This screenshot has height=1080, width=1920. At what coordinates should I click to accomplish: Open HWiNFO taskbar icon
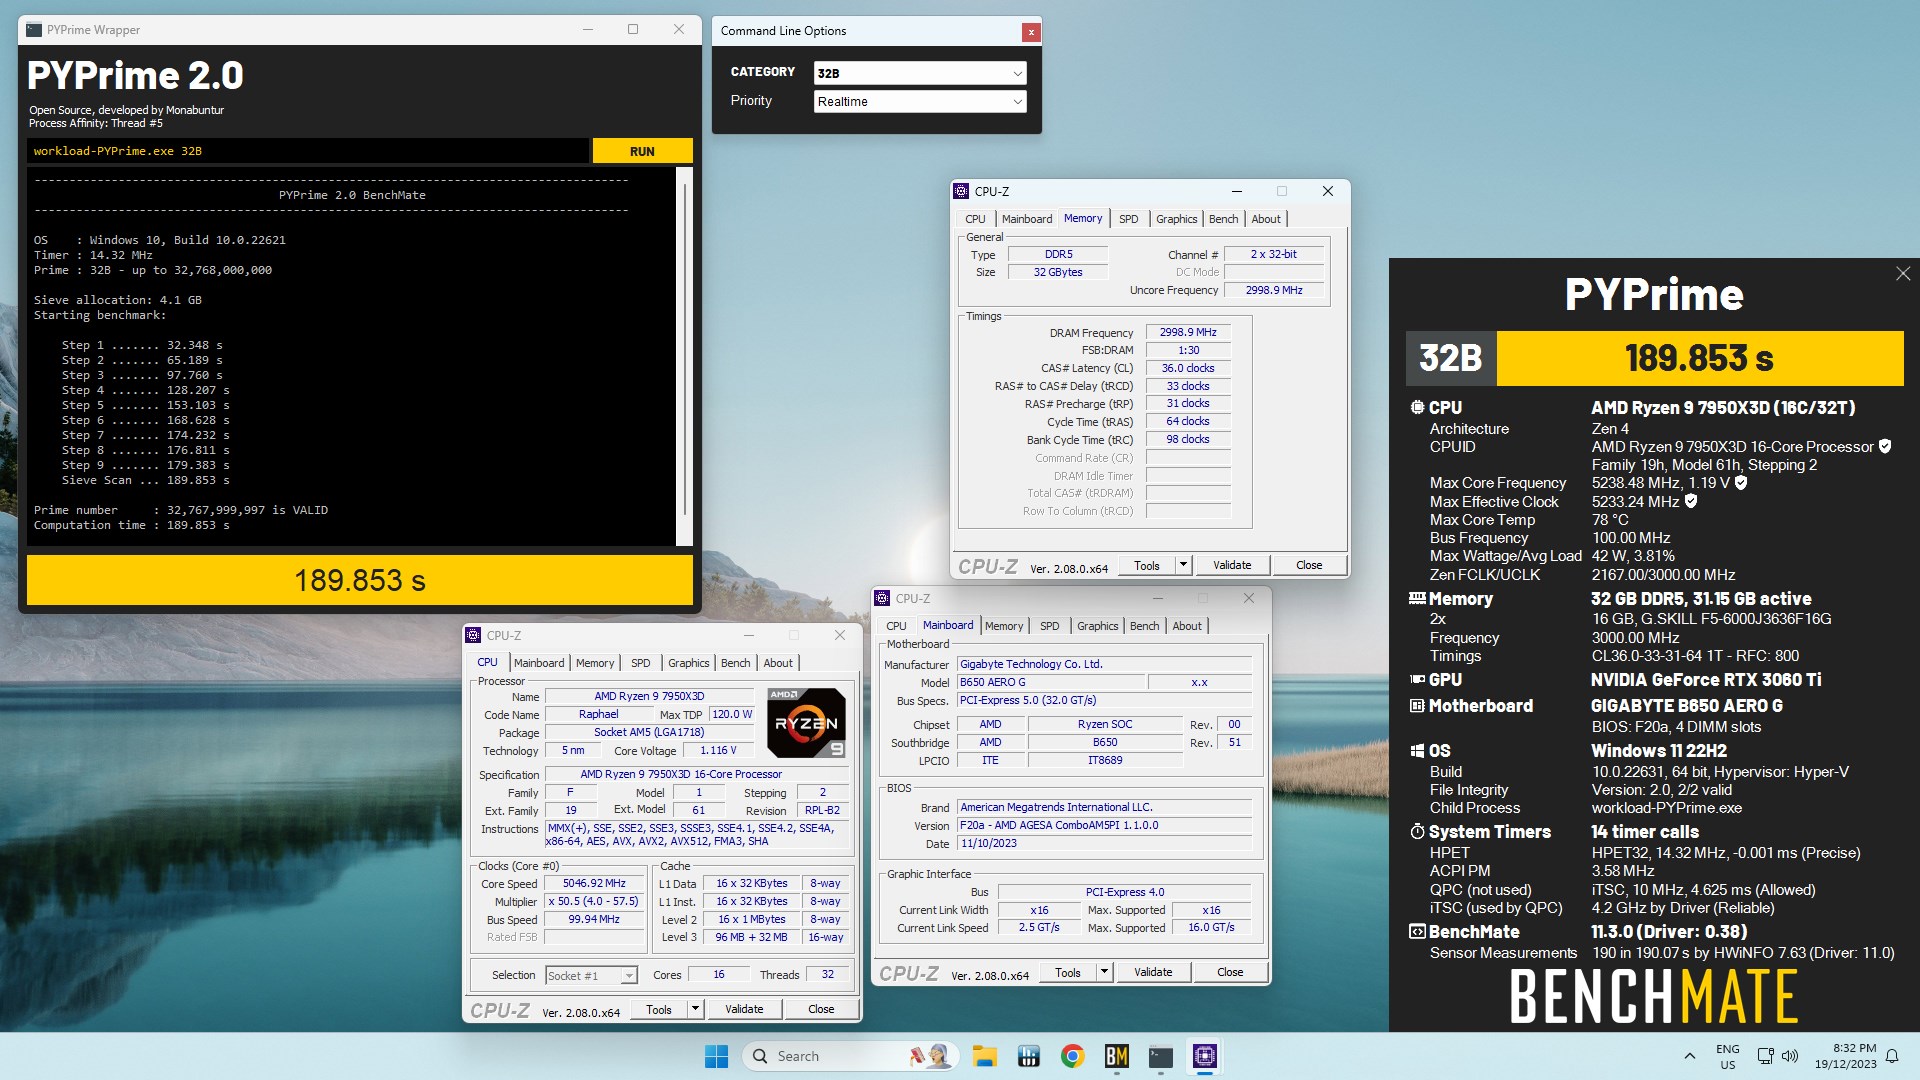(1028, 1056)
